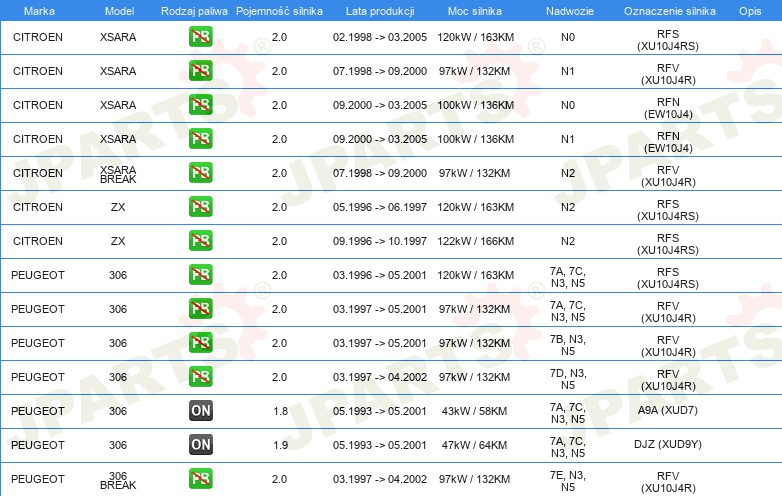
Task: Select PEUGEOT cell in the 306 BREAK row
Action: point(38,480)
